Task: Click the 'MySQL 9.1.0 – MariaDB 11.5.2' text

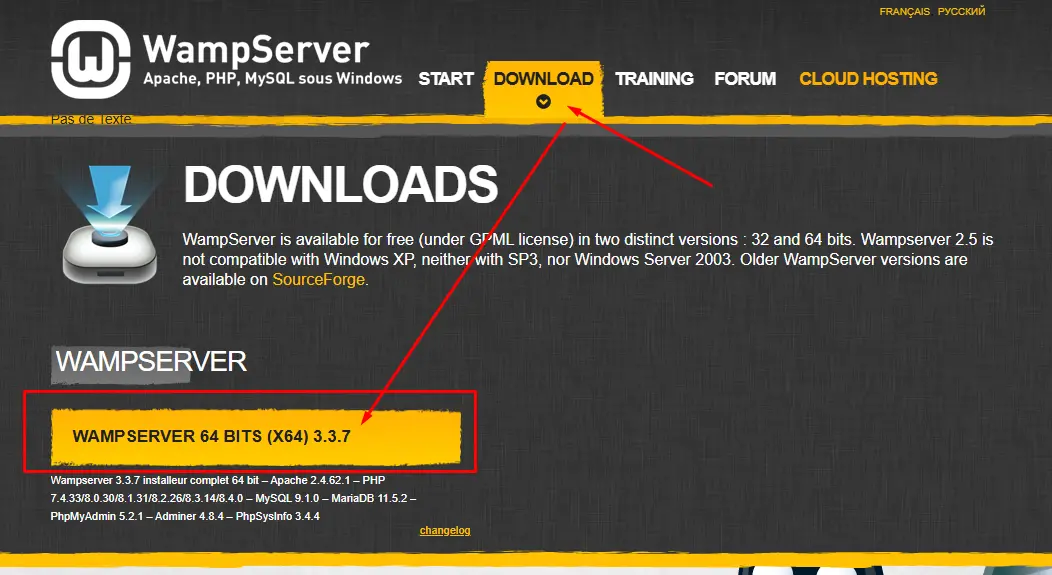Action: [331, 499]
